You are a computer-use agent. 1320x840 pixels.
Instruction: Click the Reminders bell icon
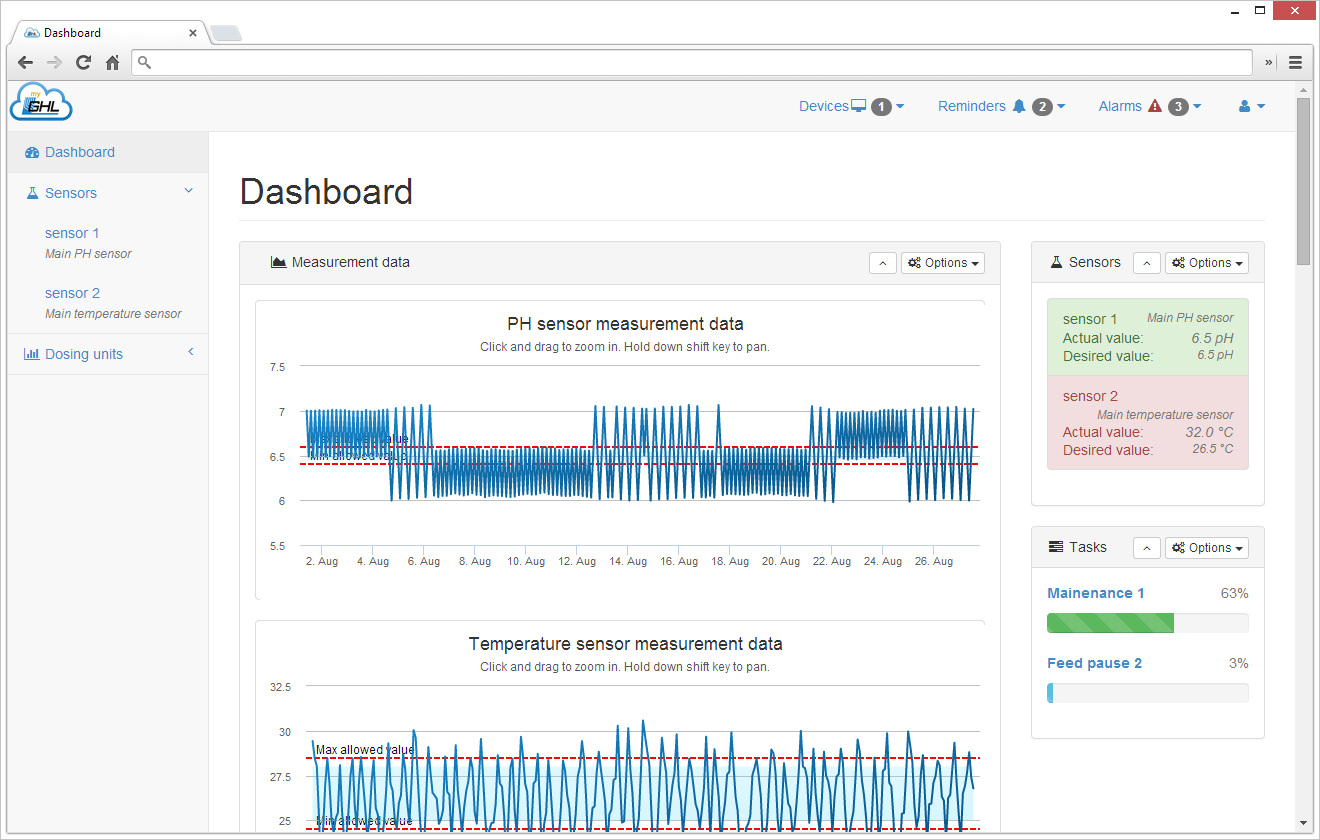point(1018,105)
